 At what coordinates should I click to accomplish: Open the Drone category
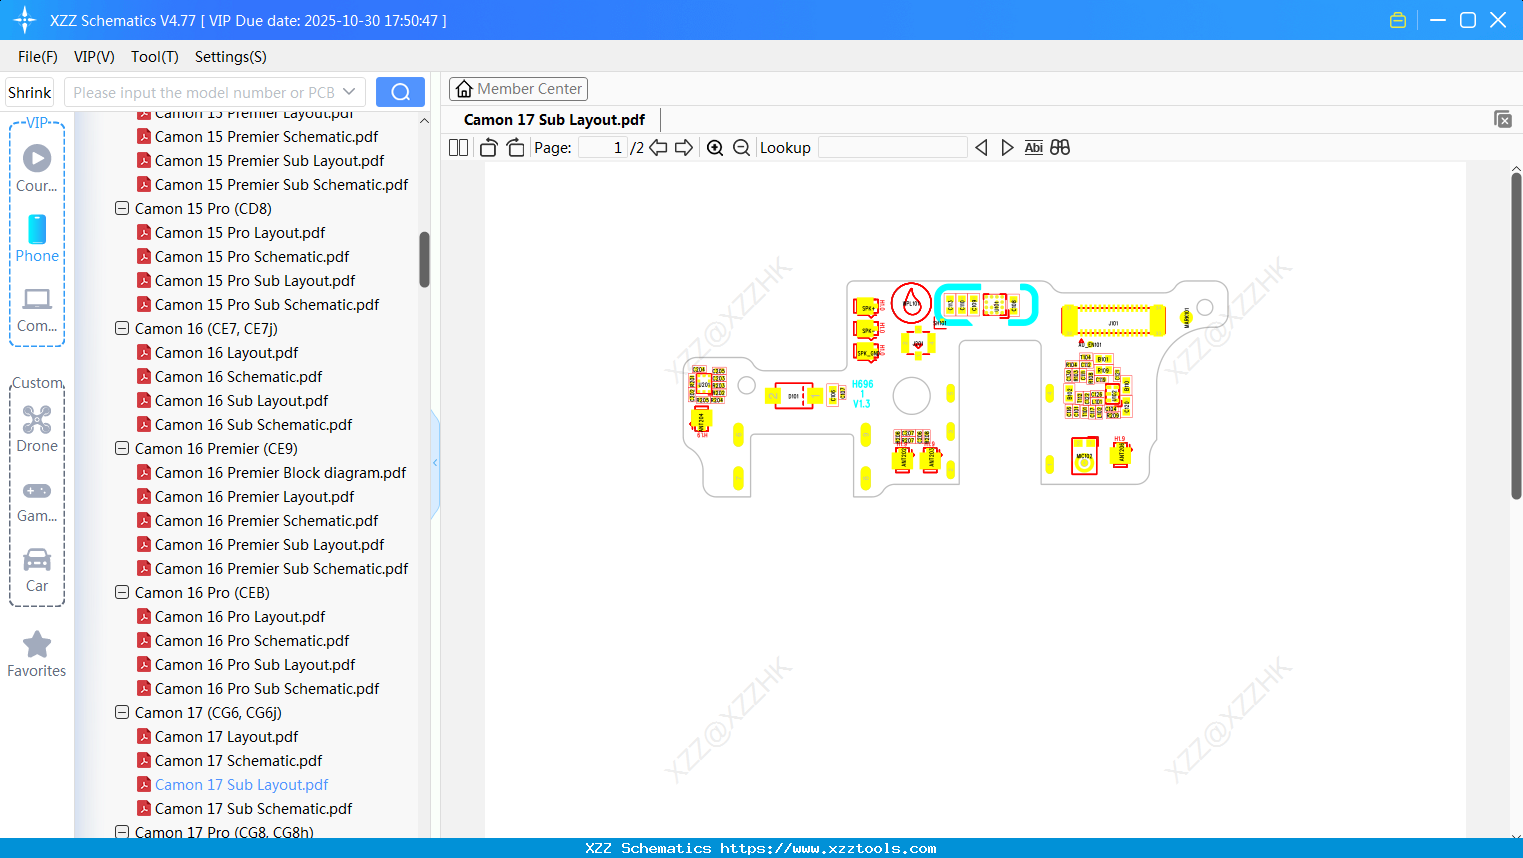tap(37, 429)
